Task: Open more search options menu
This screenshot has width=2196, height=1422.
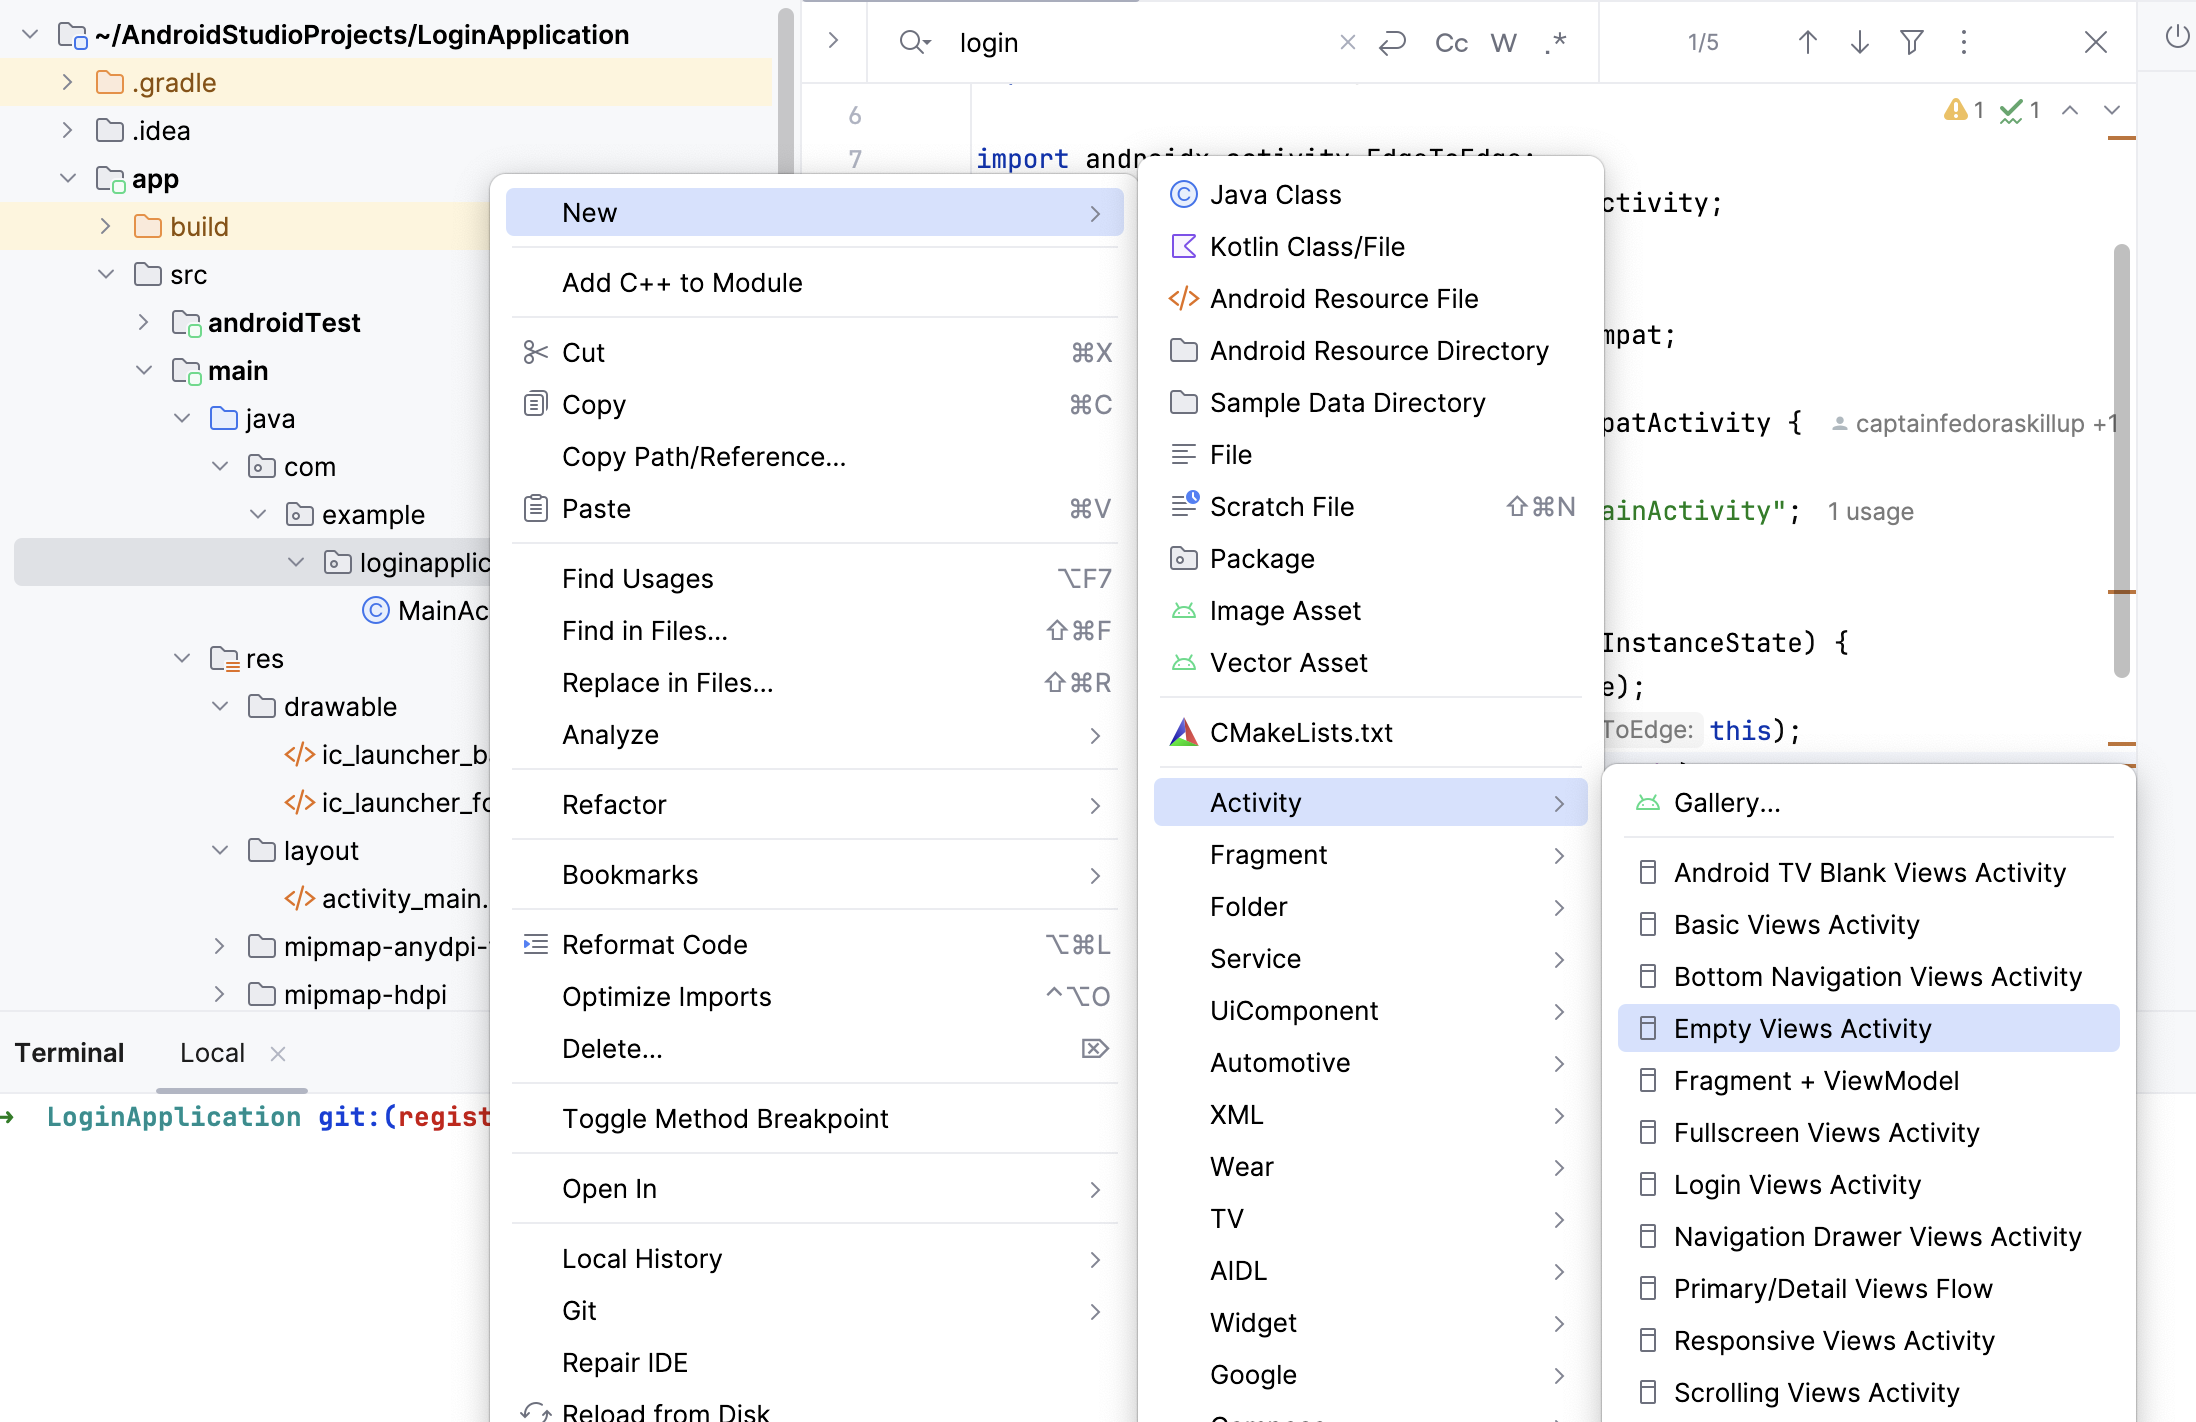Action: click(1963, 42)
